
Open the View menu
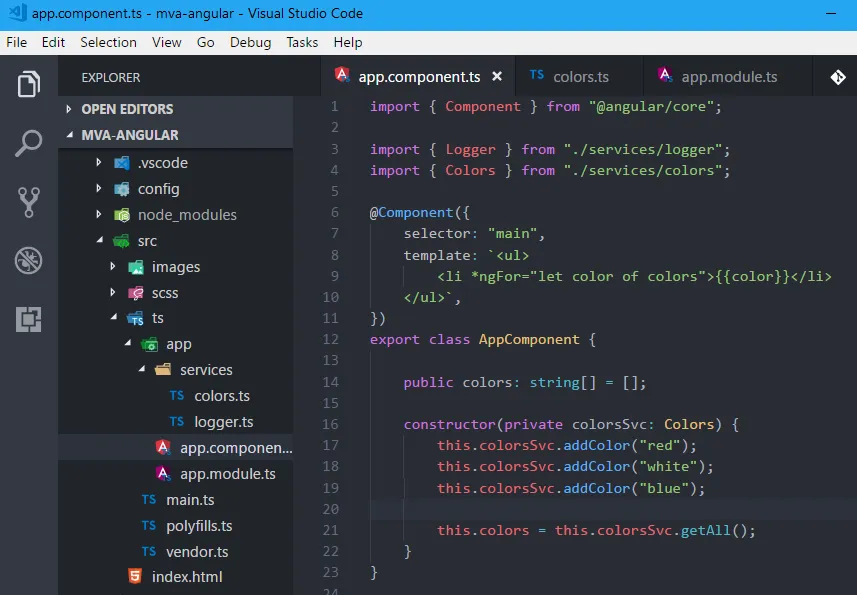click(167, 43)
